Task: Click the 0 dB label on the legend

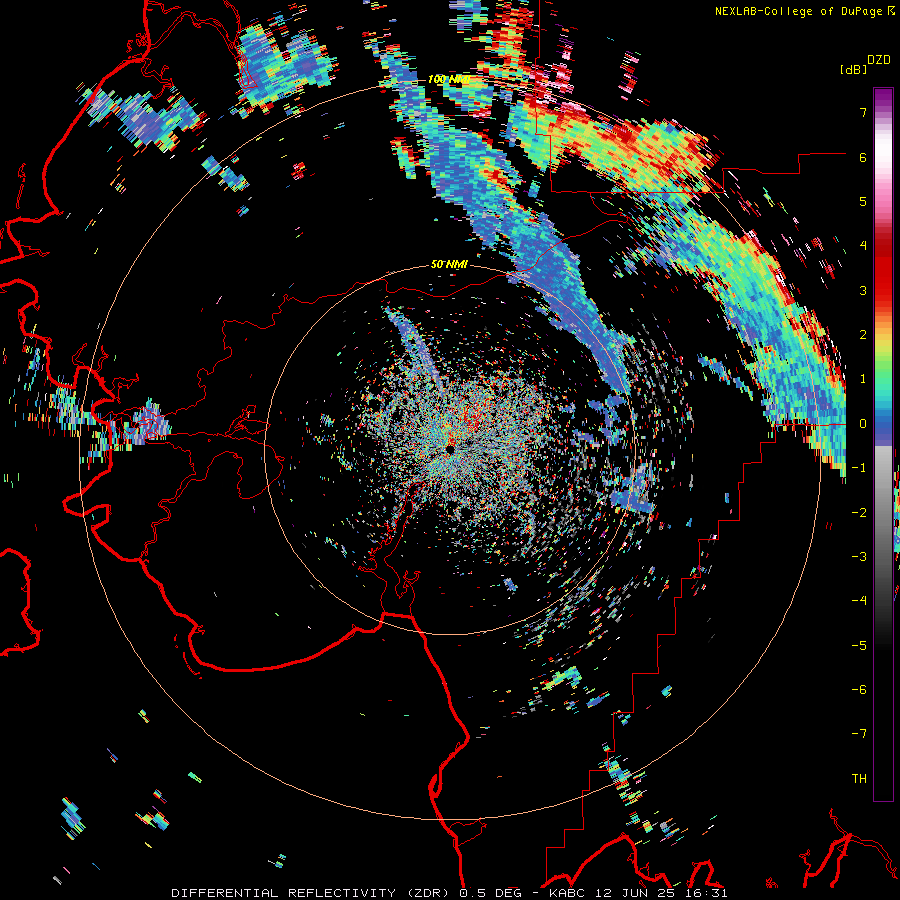Action: (863, 424)
